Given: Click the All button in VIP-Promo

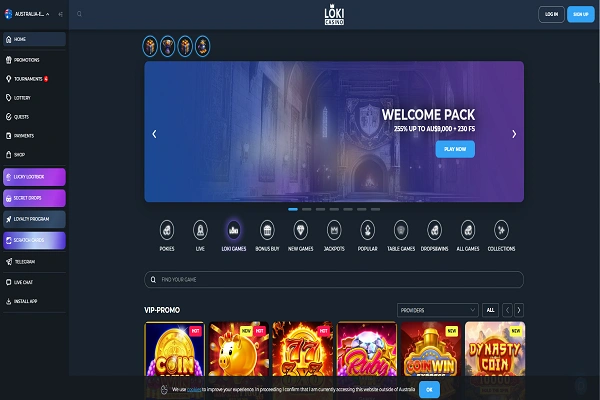Looking at the screenshot, I should 490,310.
